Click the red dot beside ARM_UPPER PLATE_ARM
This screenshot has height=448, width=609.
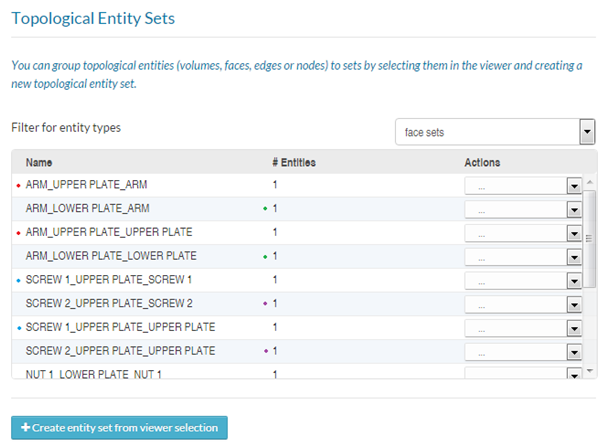point(18,186)
